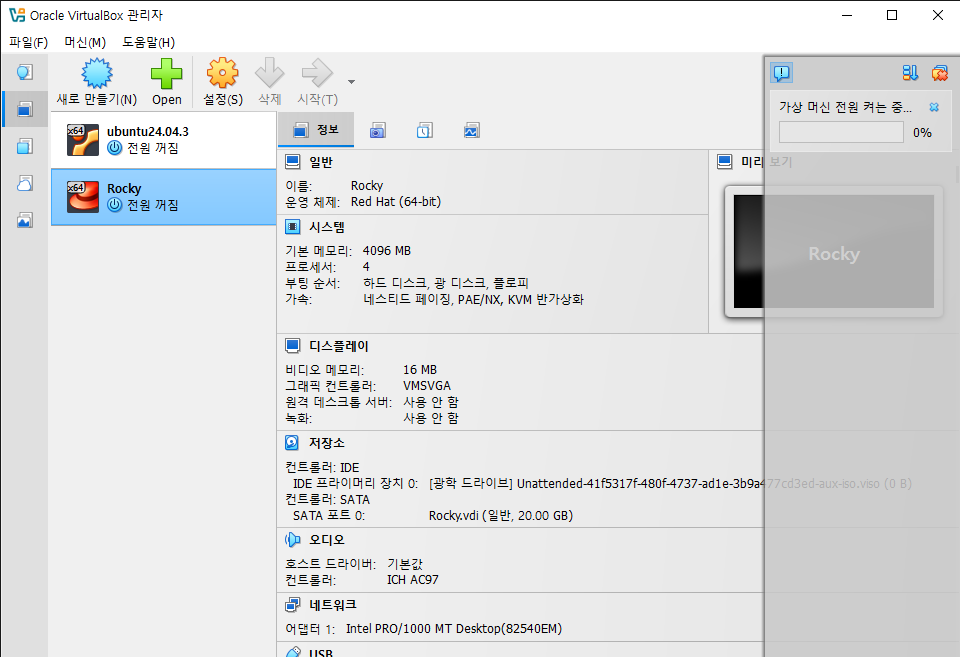Image resolution: width=960 pixels, height=657 pixels.
Task: Click the sort notifications icon in notification panel
Action: 910,73
